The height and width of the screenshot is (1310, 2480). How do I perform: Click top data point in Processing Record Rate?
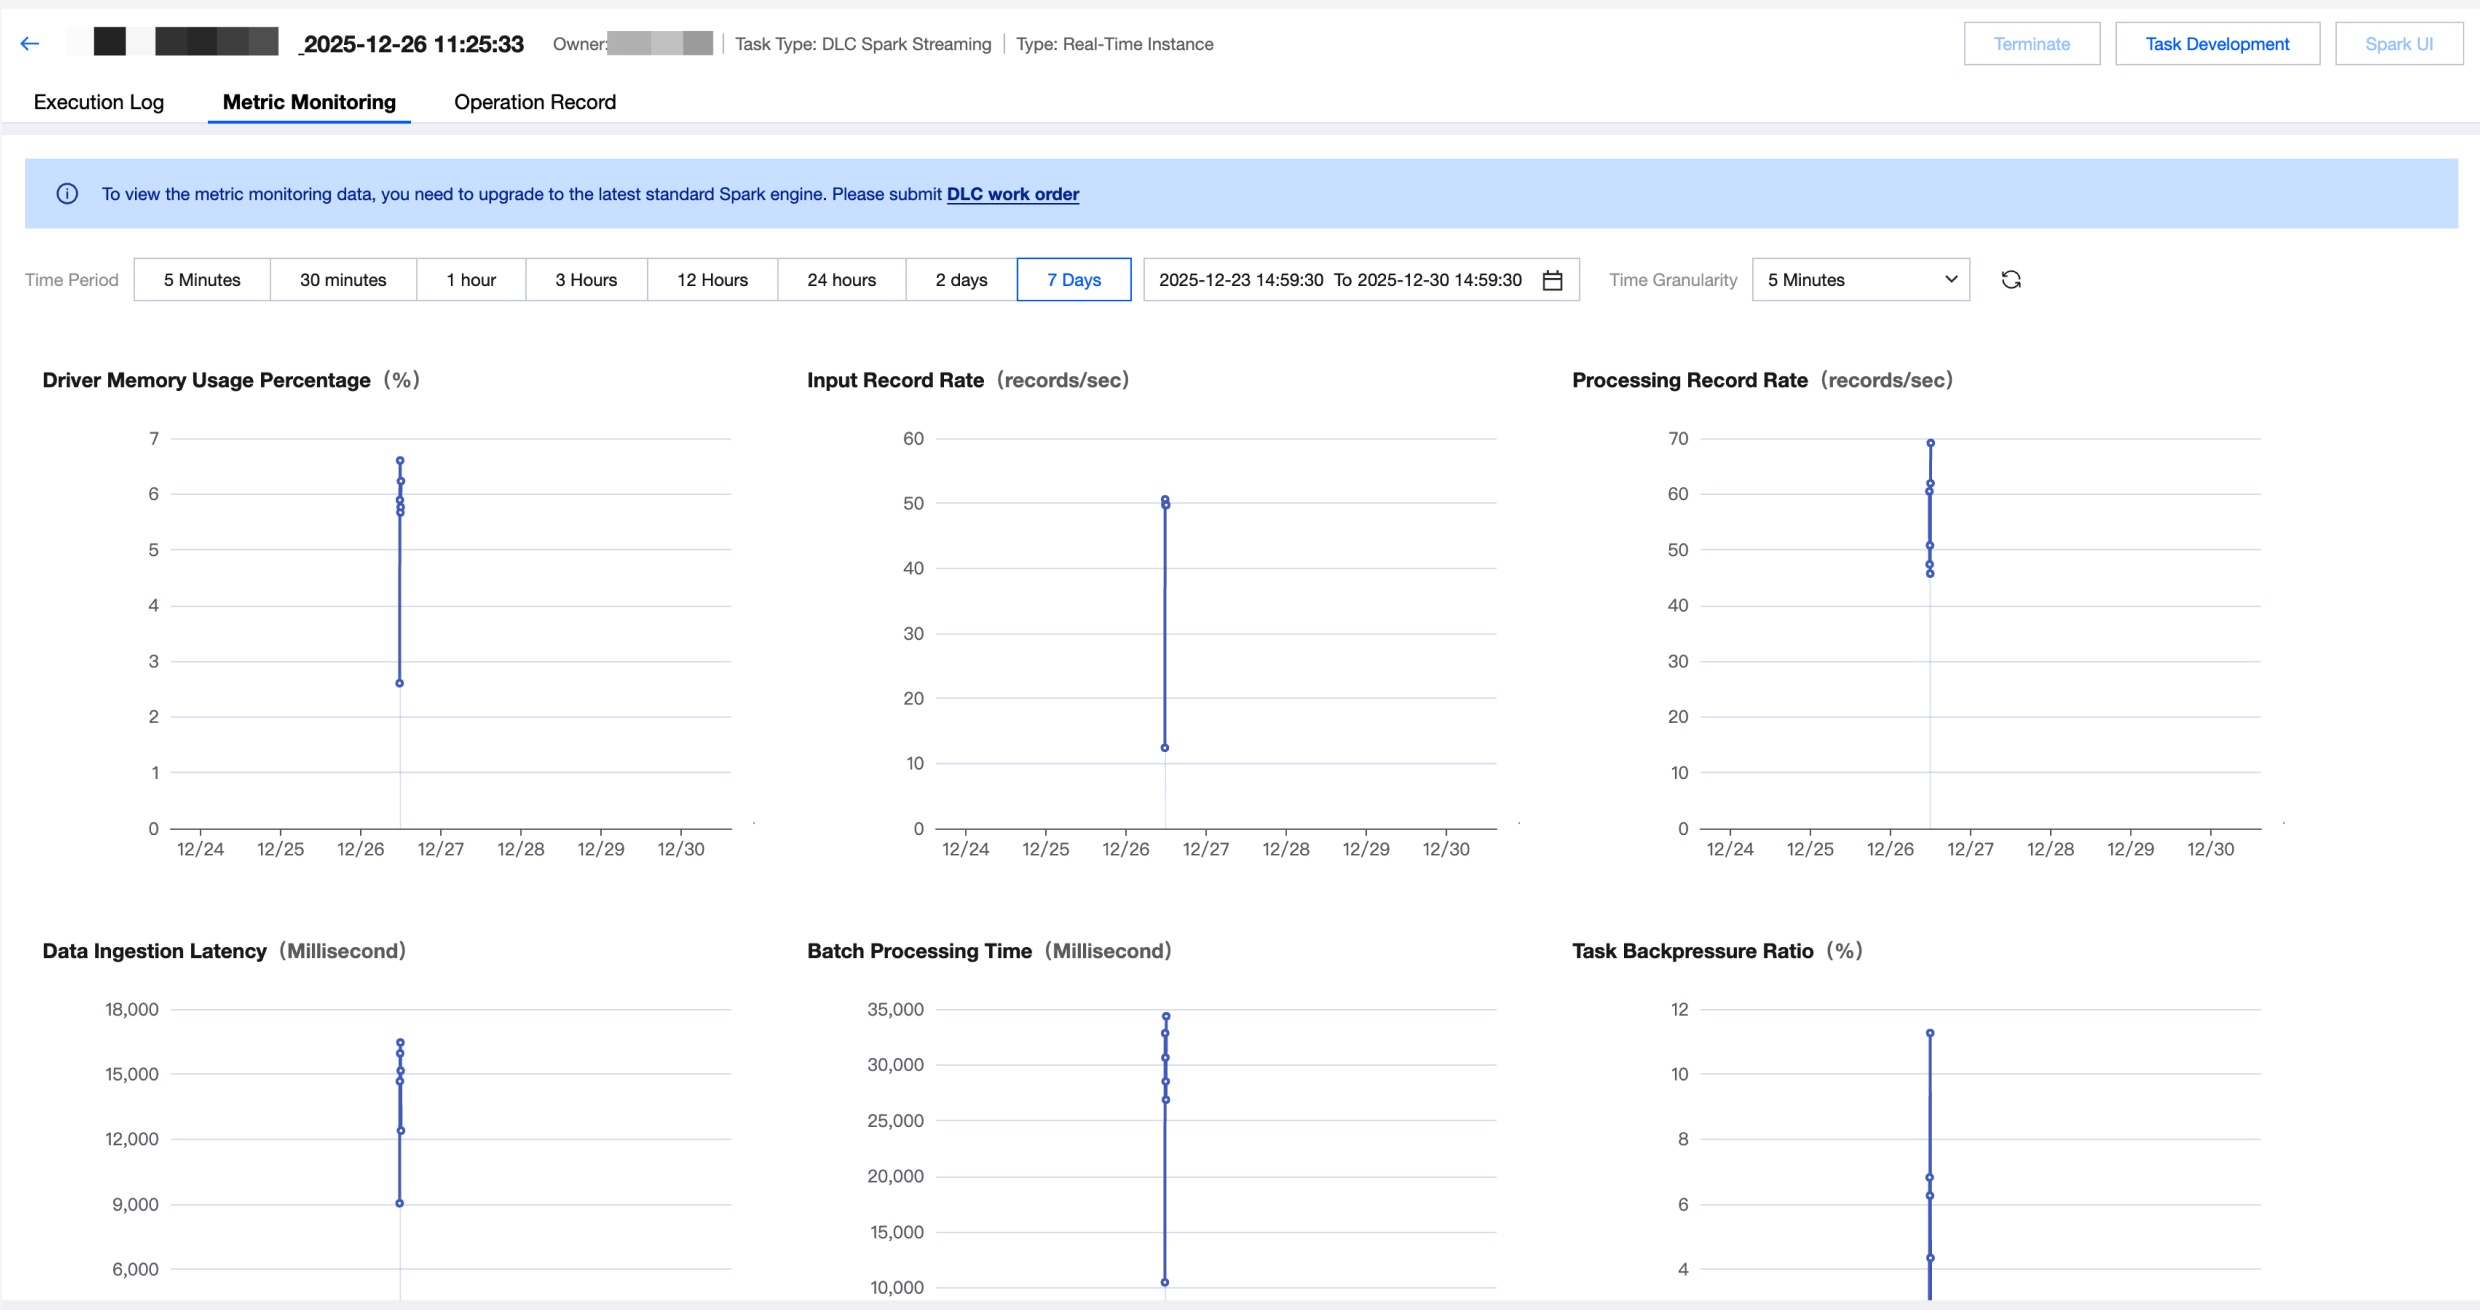tap(1930, 443)
